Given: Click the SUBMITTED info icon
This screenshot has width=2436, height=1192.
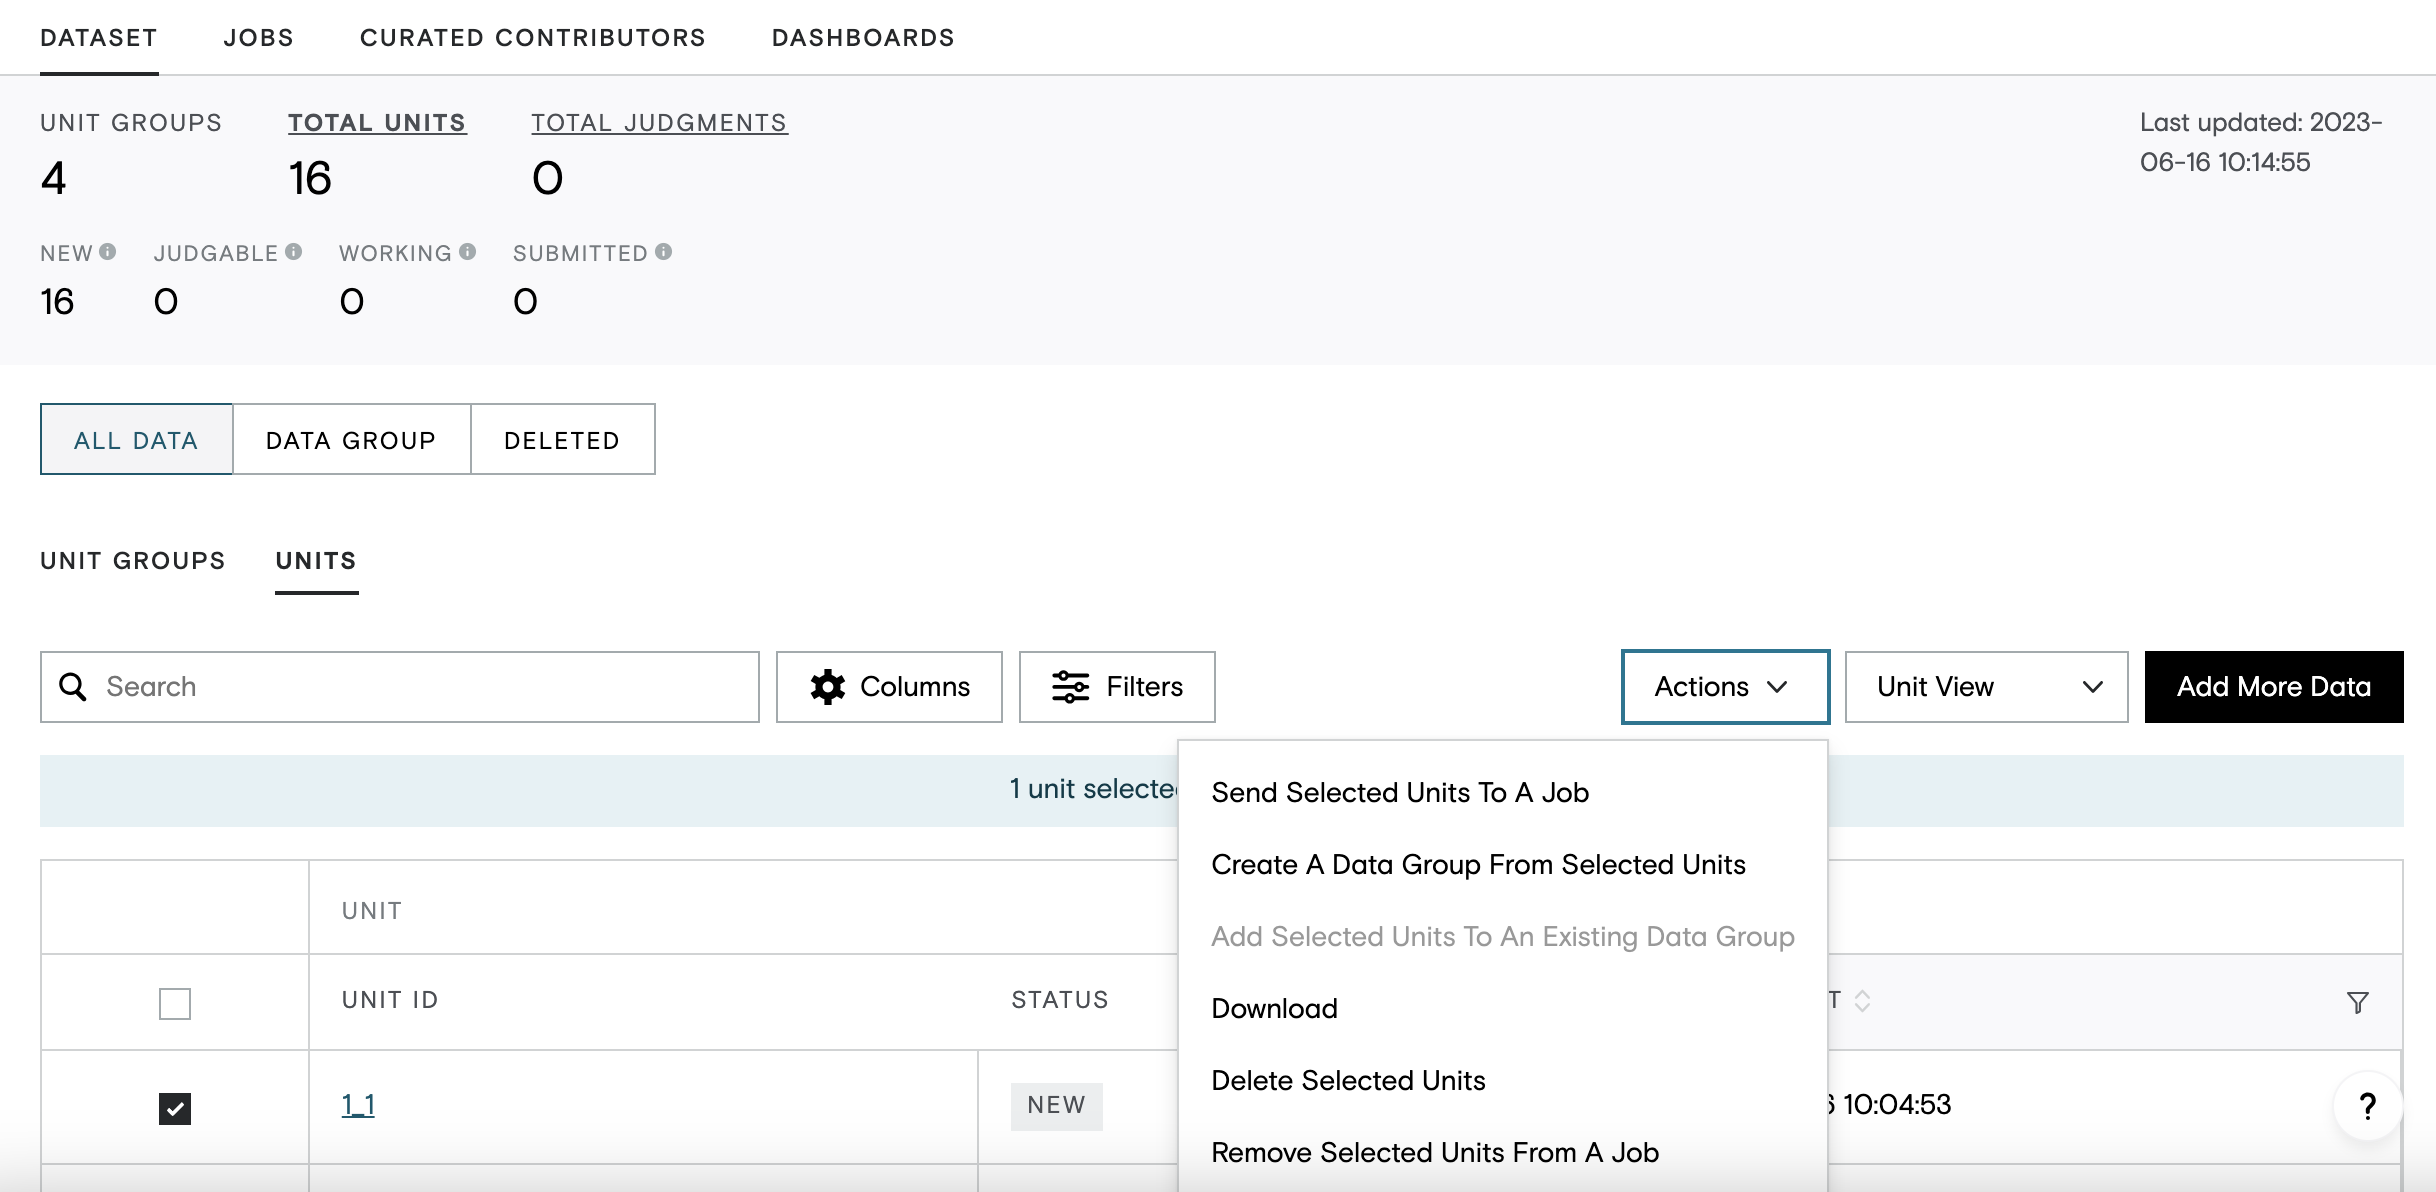Looking at the screenshot, I should pyautogui.click(x=663, y=252).
